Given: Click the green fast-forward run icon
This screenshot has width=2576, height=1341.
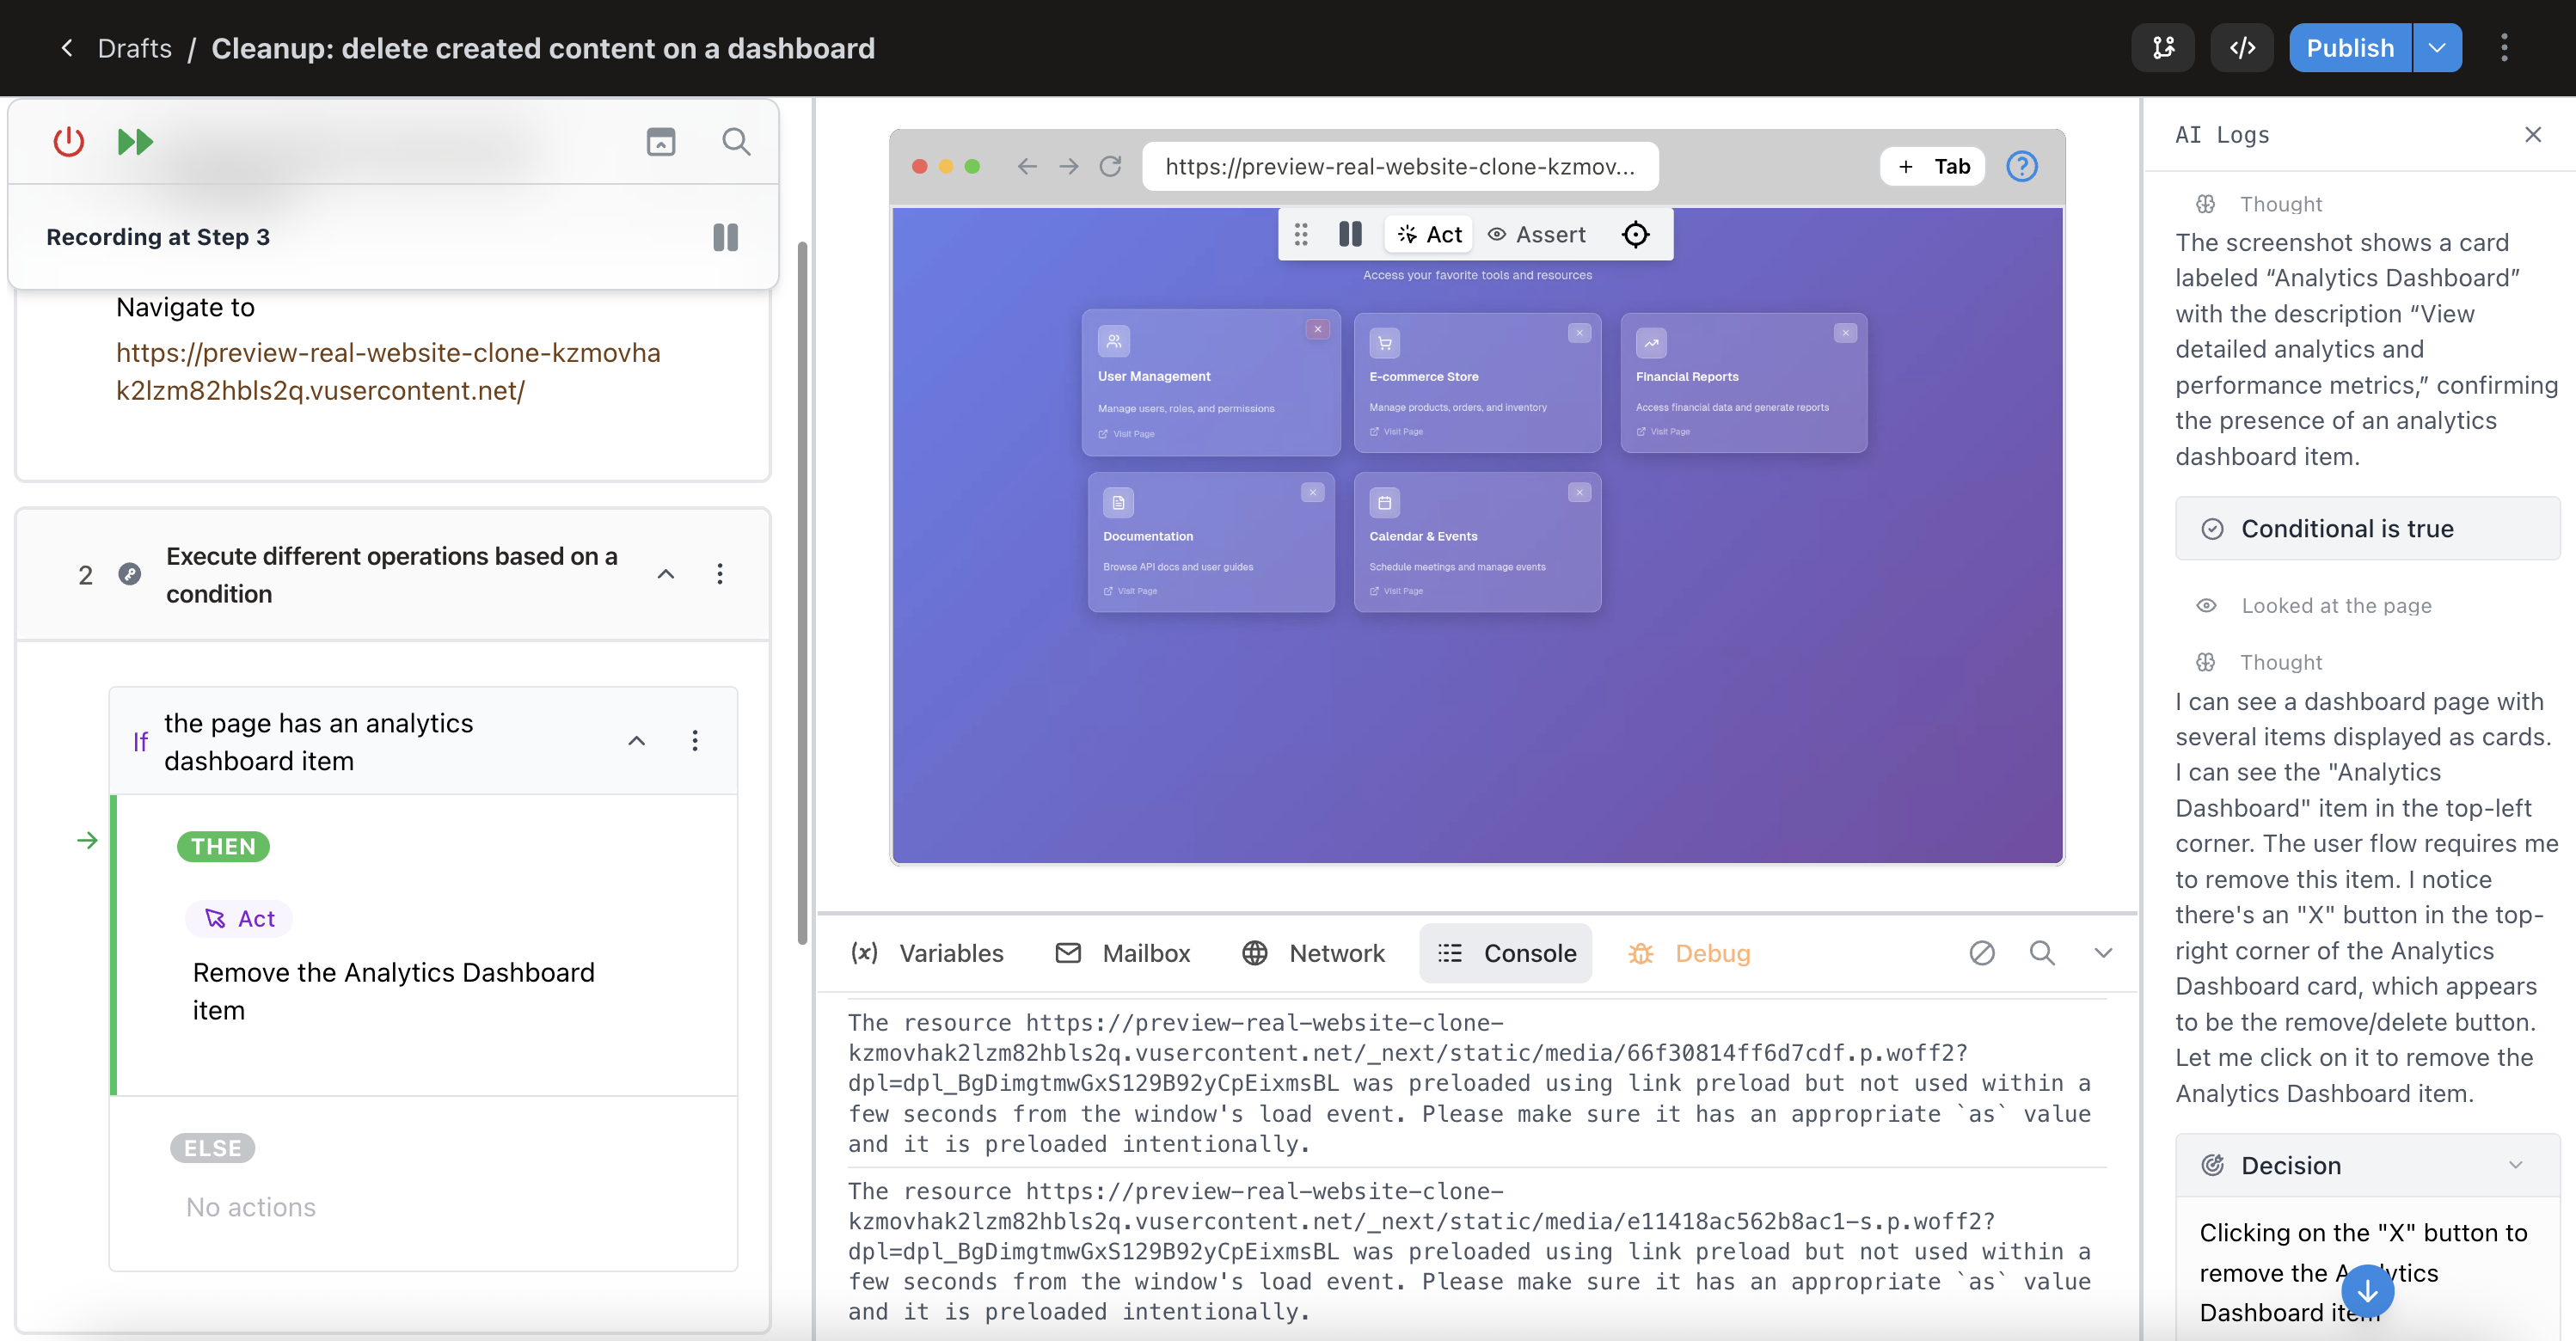Looking at the screenshot, I should pyautogui.click(x=134, y=142).
